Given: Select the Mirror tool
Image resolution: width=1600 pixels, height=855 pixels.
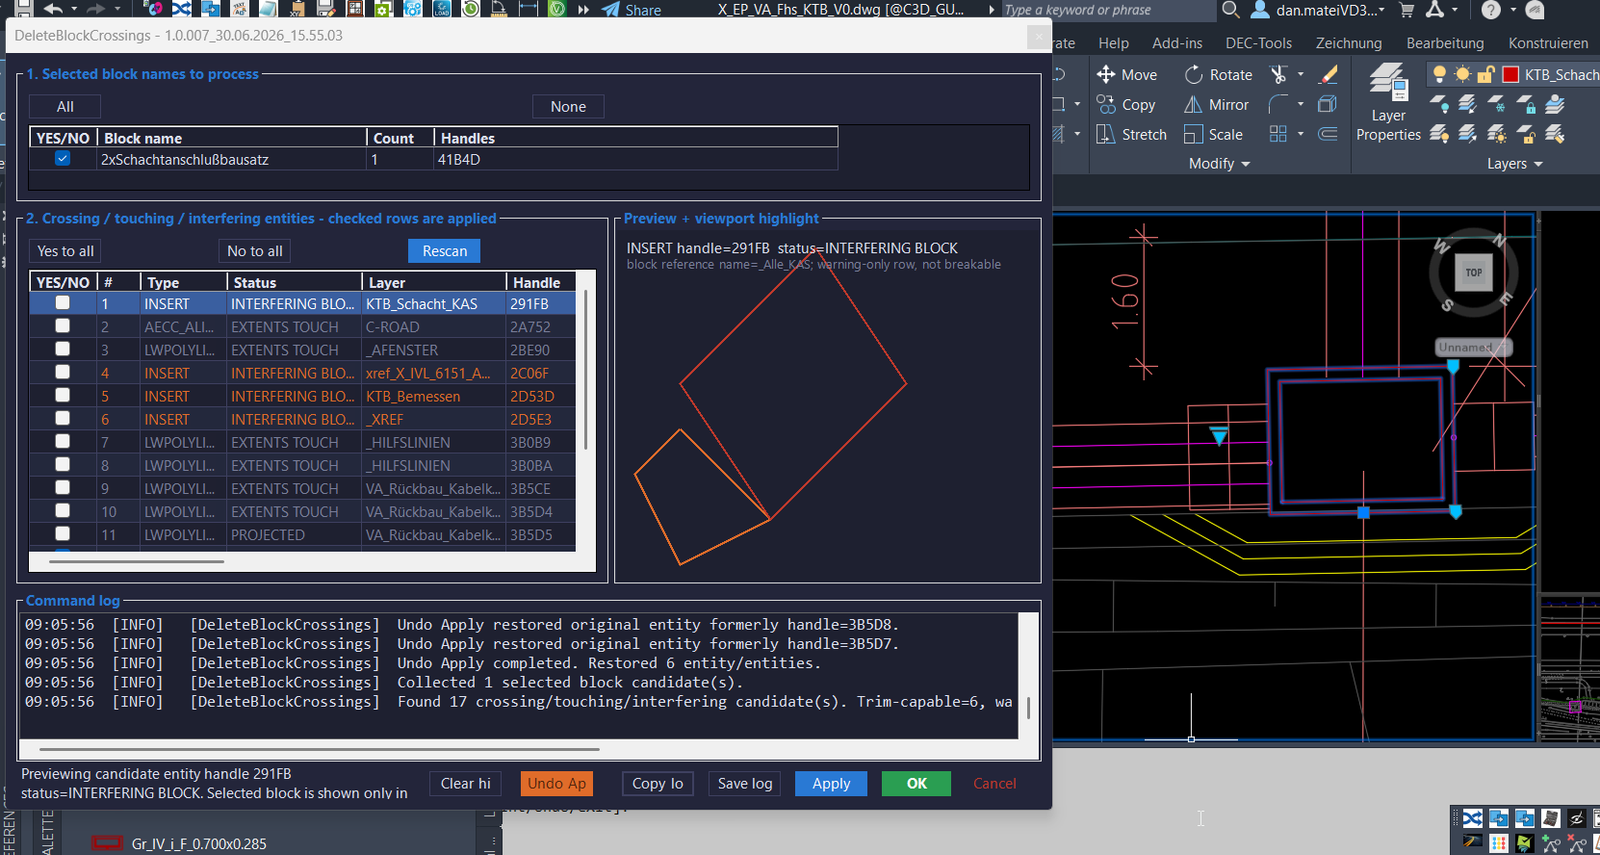Looking at the screenshot, I should (x=1216, y=105).
